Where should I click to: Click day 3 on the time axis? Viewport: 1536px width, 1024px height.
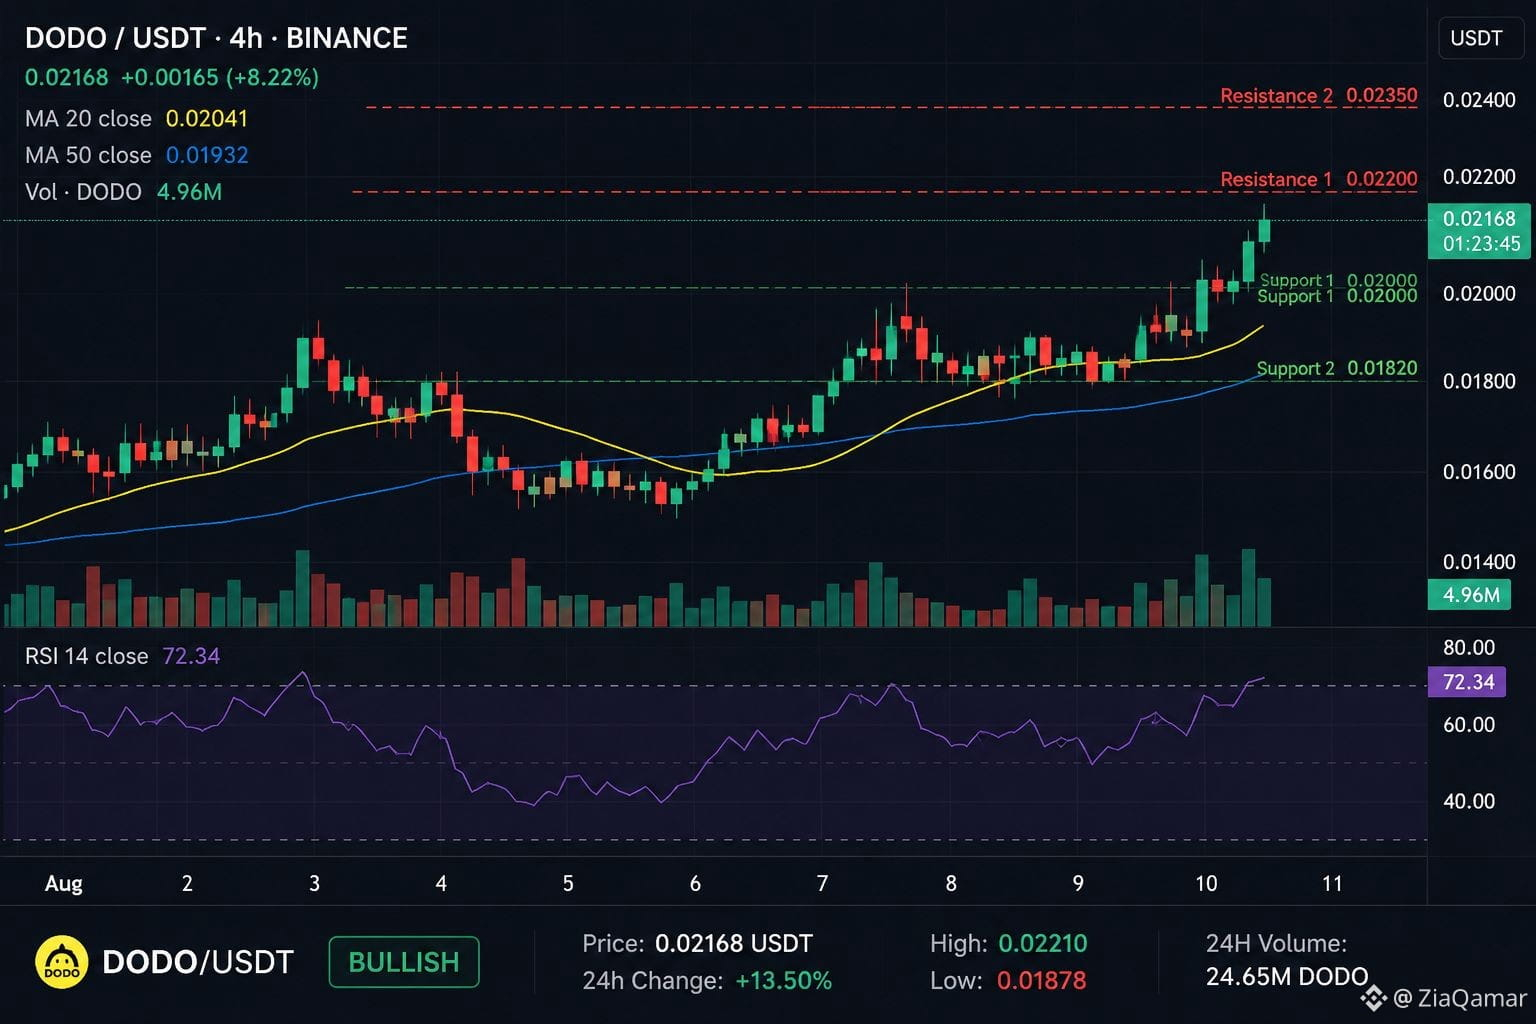314,884
